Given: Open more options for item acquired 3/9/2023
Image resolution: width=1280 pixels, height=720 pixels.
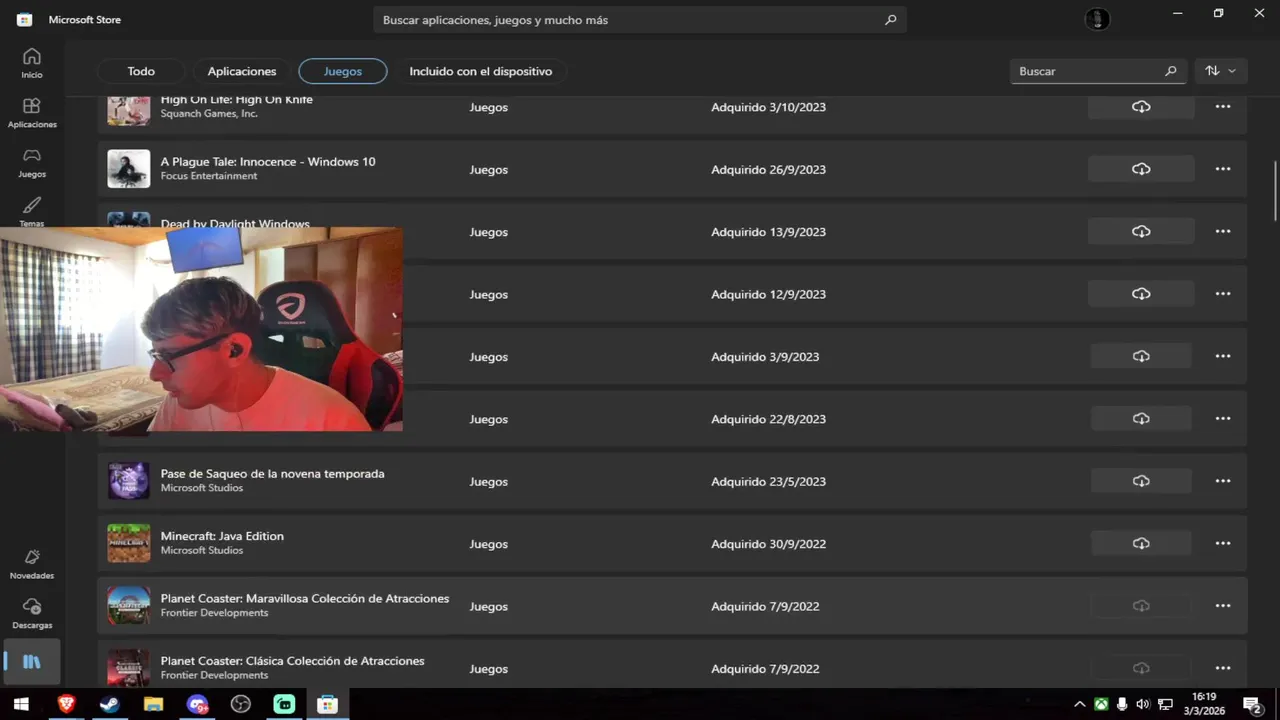Looking at the screenshot, I should [1223, 356].
